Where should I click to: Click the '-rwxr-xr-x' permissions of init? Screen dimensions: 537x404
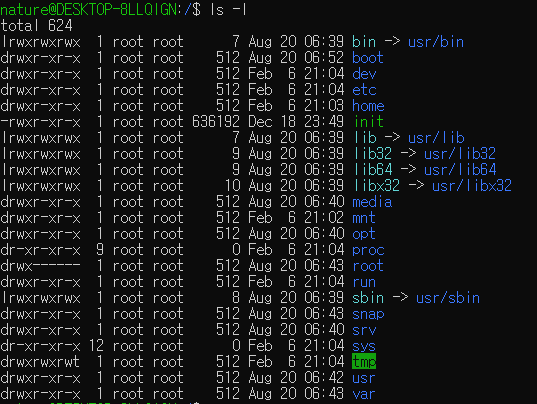(40, 122)
